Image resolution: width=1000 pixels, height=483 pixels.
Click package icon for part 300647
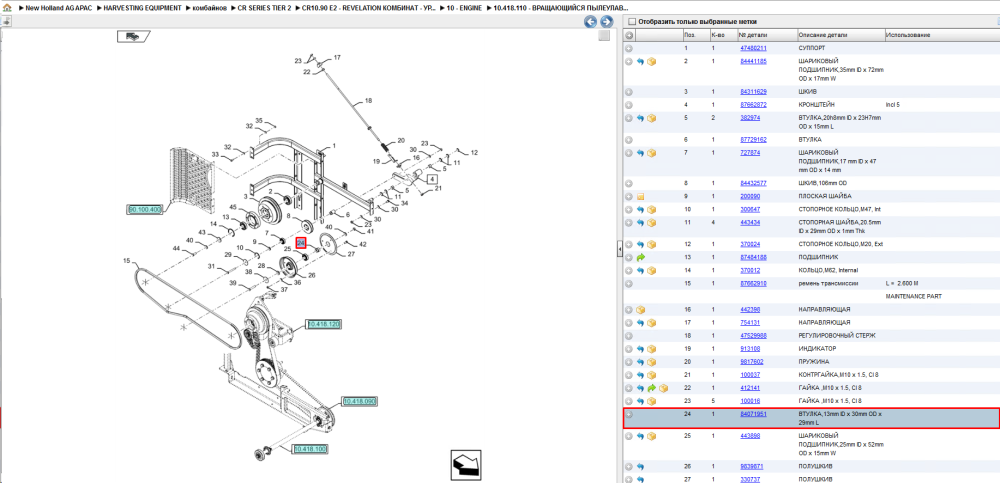click(651, 209)
